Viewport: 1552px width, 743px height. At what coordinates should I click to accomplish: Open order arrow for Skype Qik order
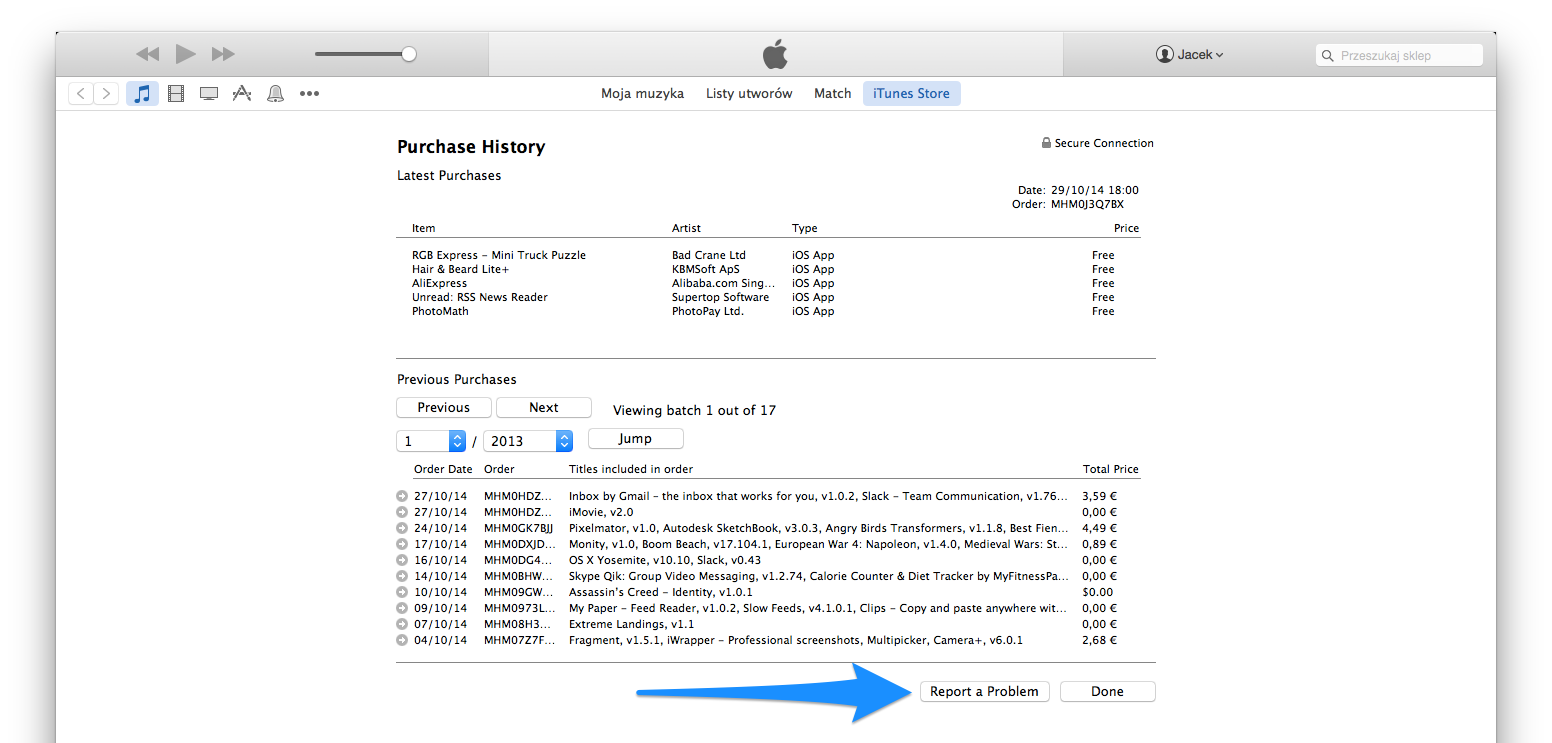[402, 576]
